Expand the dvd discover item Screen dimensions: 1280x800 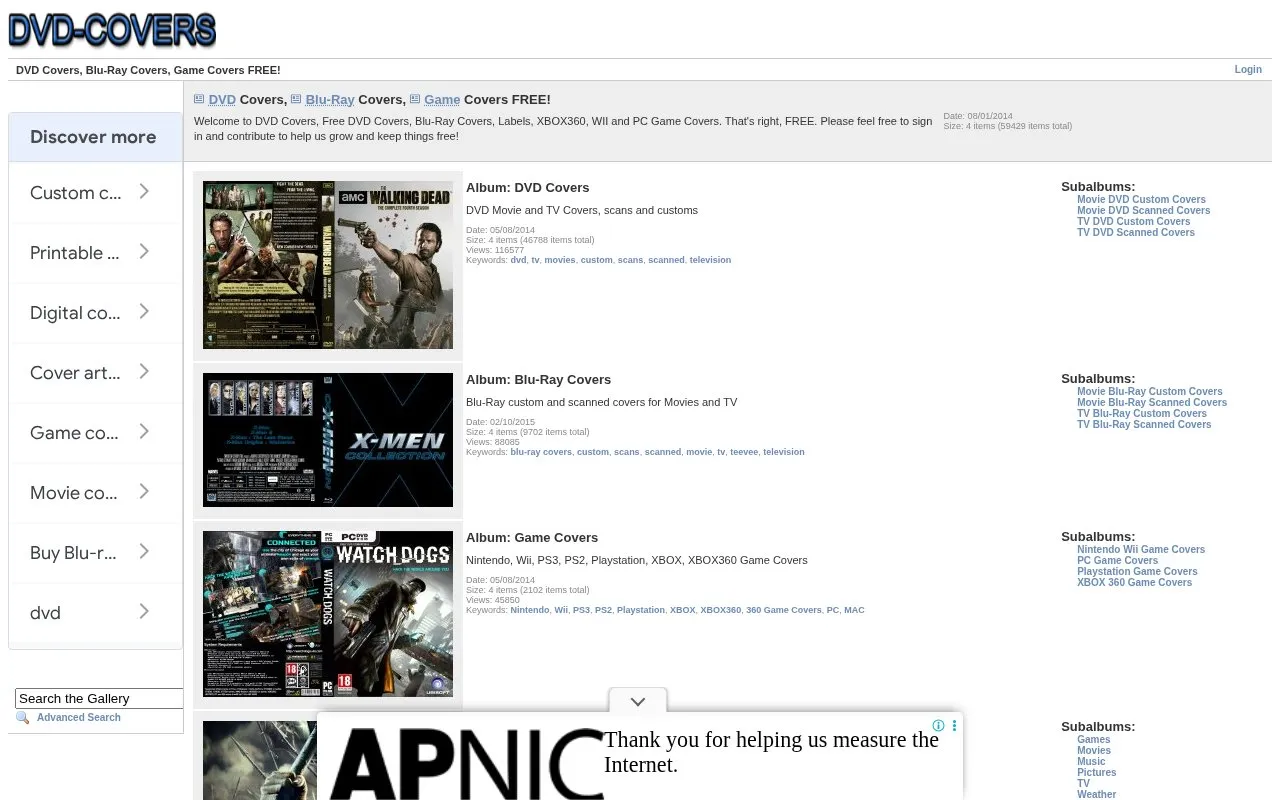tap(95, 612)
